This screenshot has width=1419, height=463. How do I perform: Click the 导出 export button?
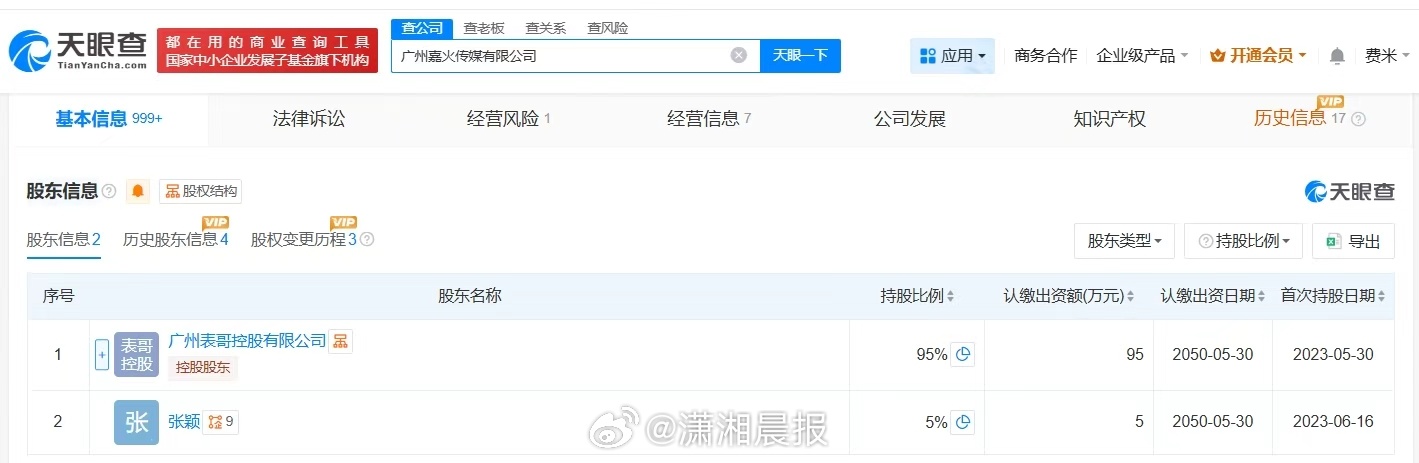tap(1353, 241)
